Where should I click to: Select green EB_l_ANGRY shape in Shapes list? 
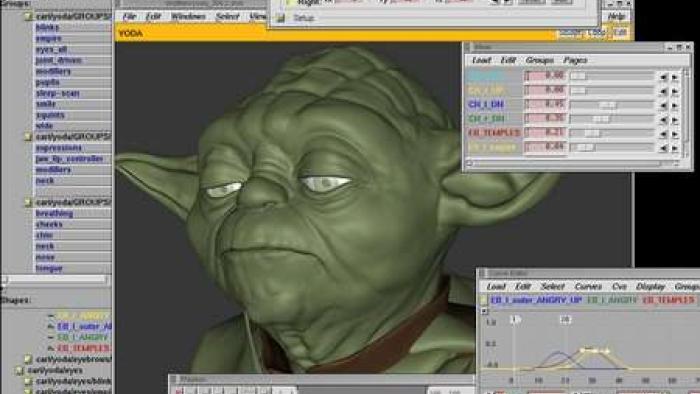pyautogui.click(x=83, y=337)
